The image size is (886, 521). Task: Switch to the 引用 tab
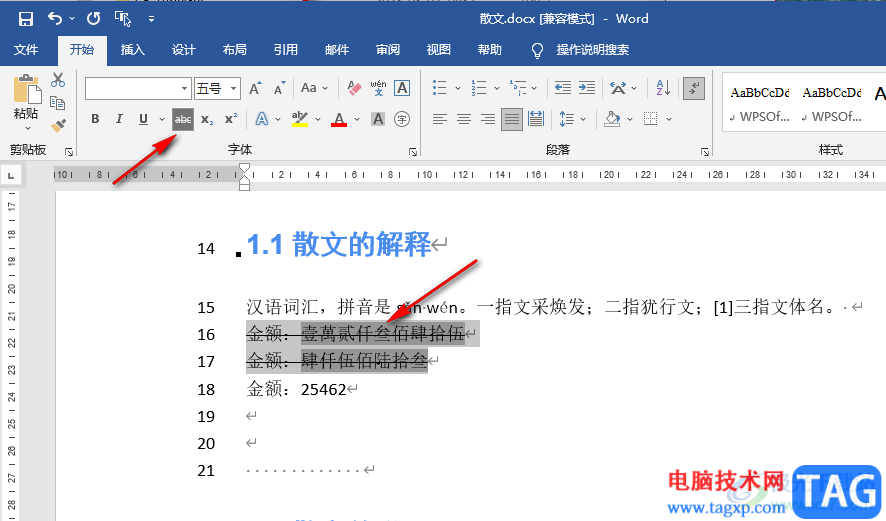pyautogui.click(x=285, y=50)
